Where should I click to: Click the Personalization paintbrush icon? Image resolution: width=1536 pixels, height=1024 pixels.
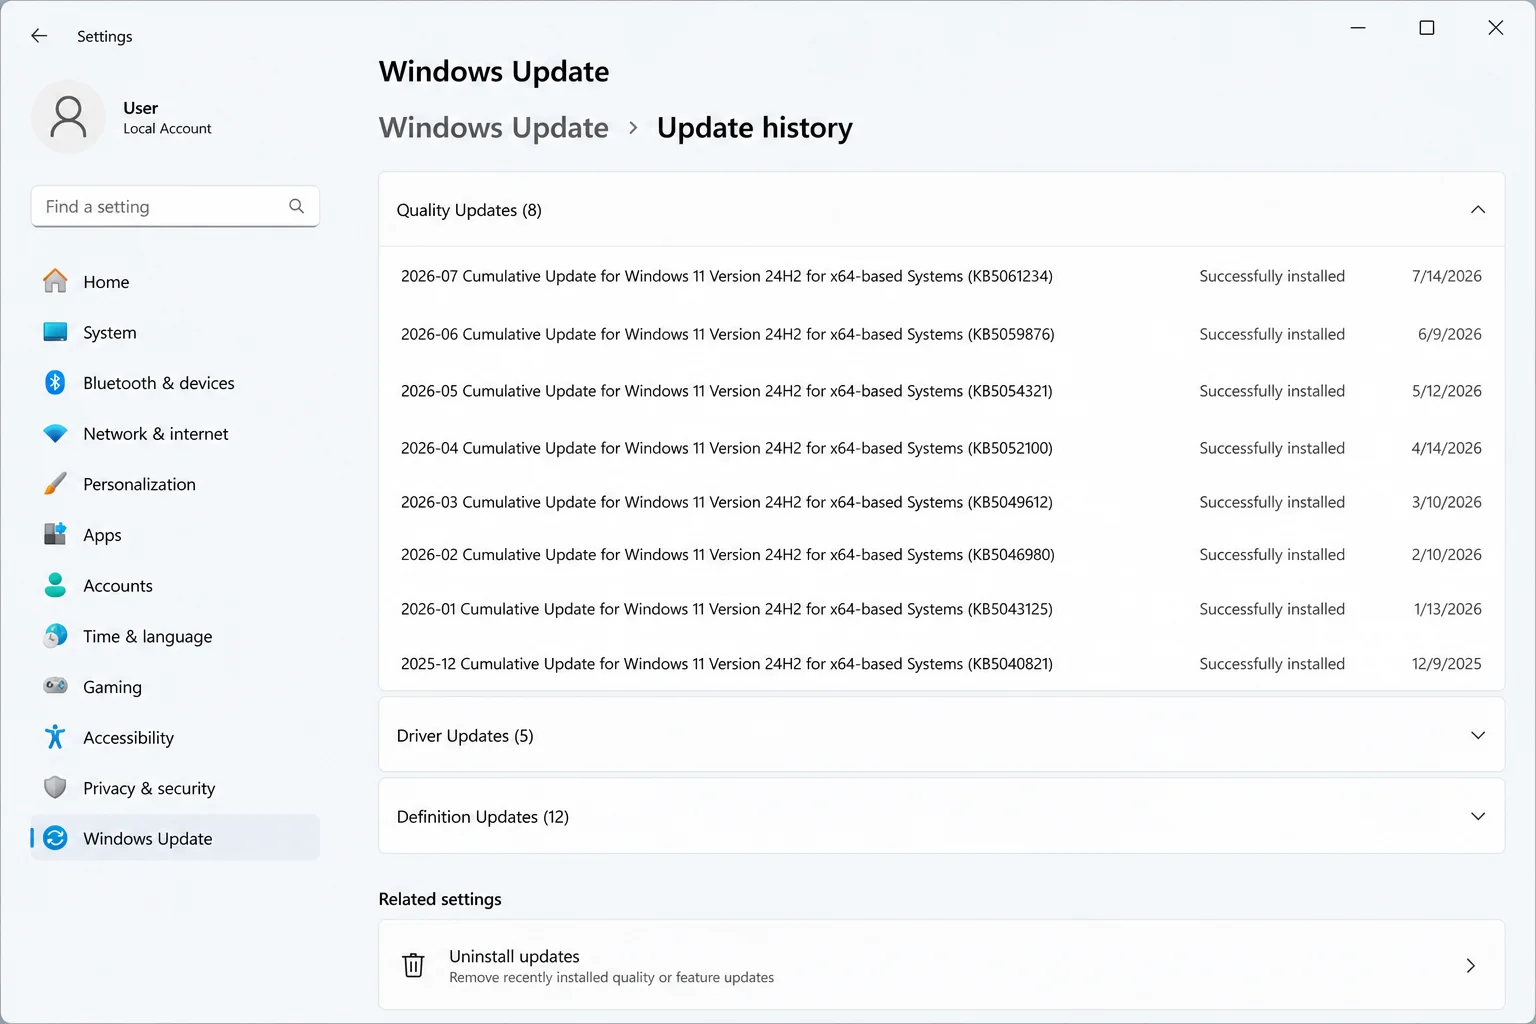(56, 484)
